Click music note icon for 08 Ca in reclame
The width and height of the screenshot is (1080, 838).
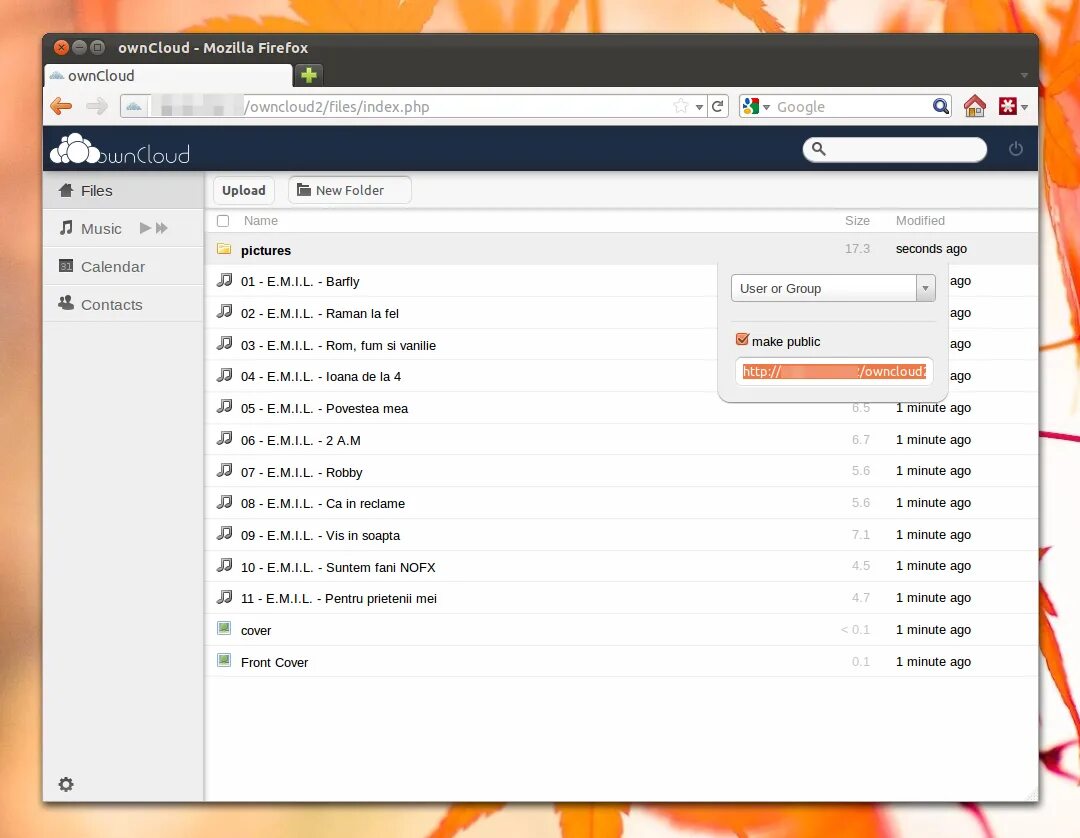225,501
